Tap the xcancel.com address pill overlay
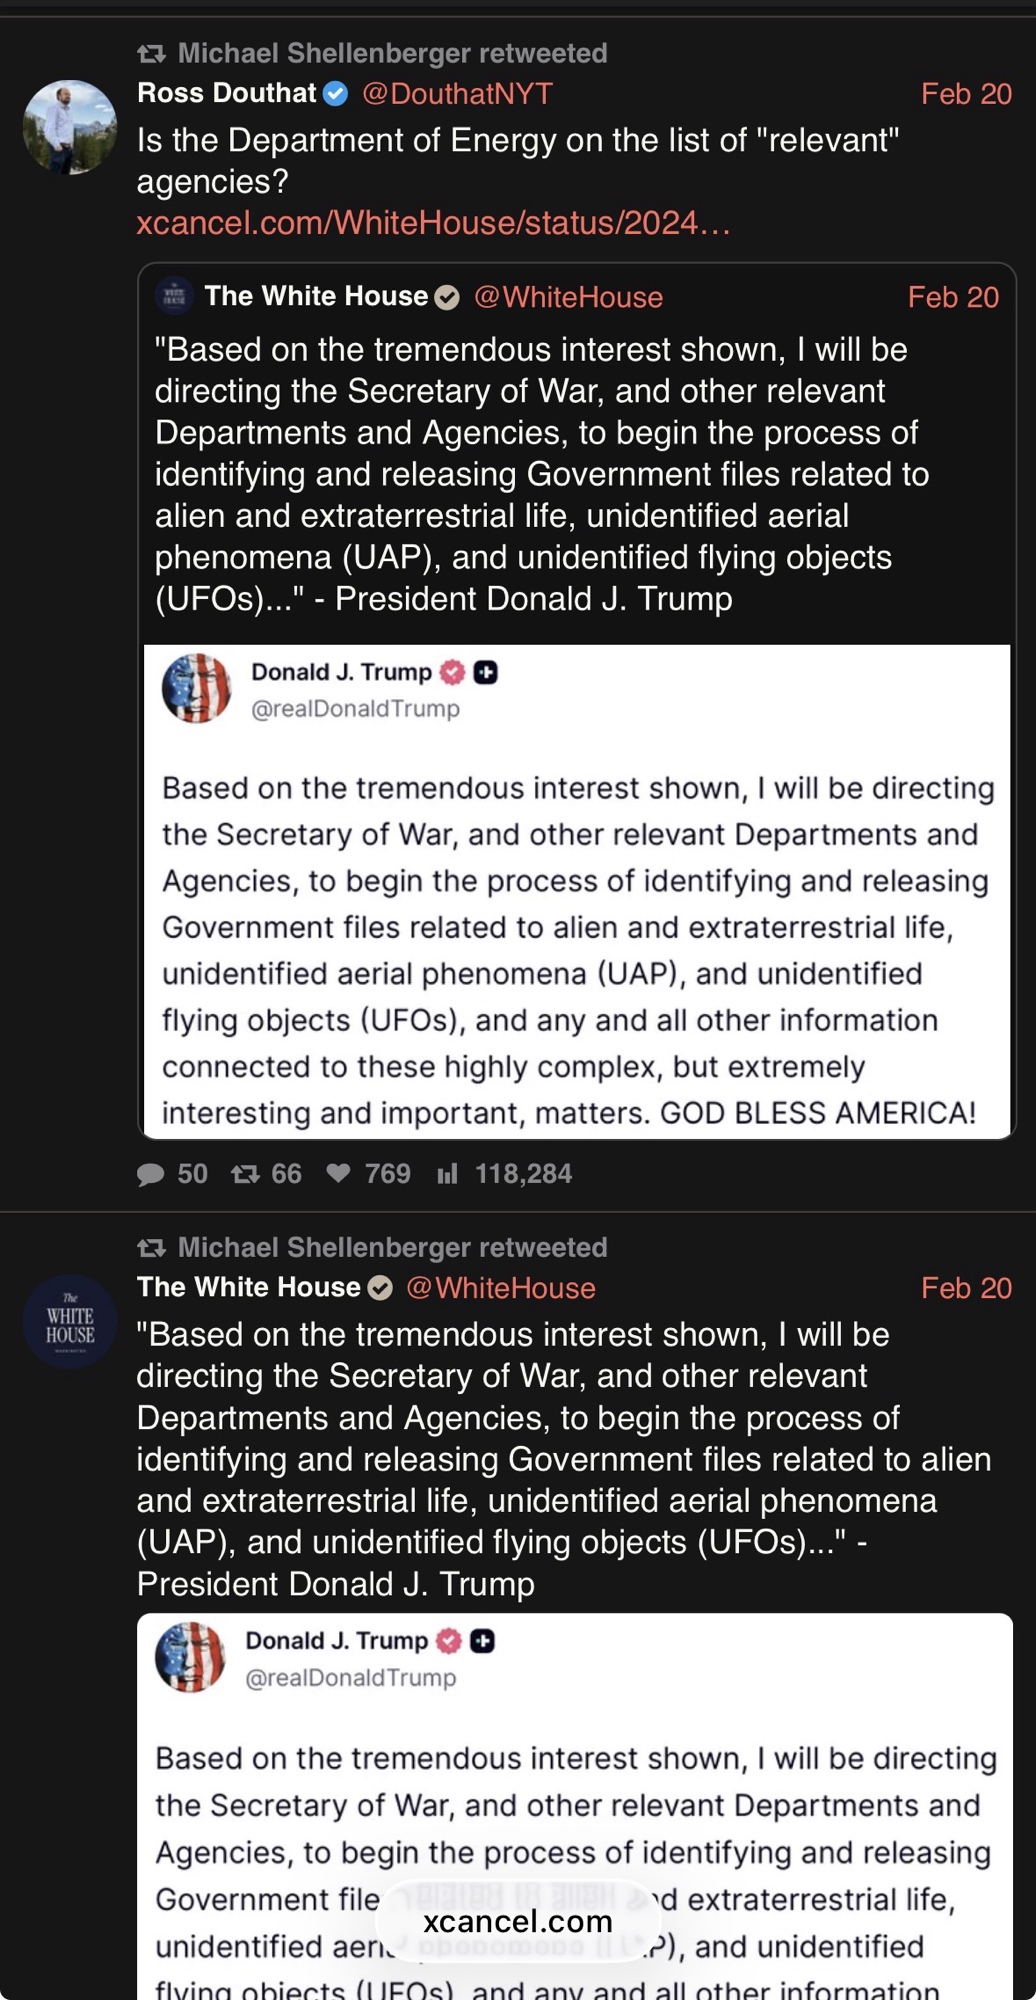 [517, 1921]
